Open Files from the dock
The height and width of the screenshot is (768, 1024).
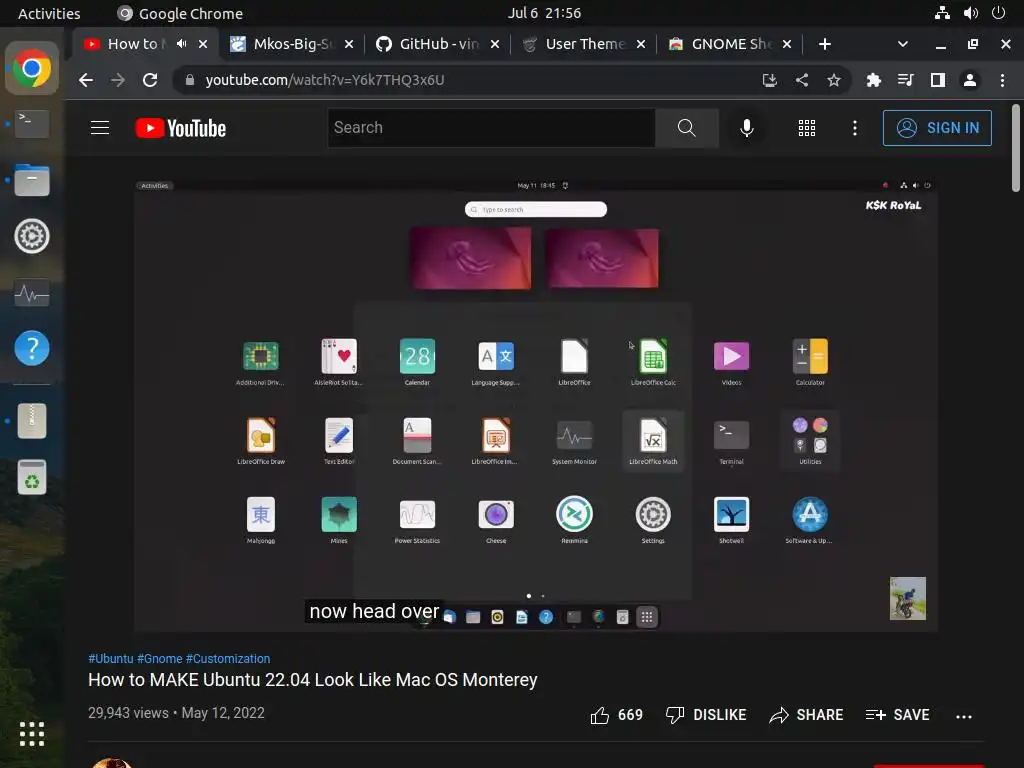point(32,180)
